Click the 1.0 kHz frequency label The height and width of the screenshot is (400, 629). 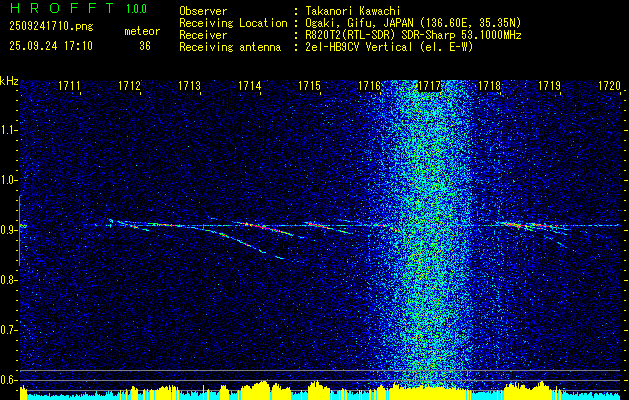pyautogui.click(x=7, y=180)
